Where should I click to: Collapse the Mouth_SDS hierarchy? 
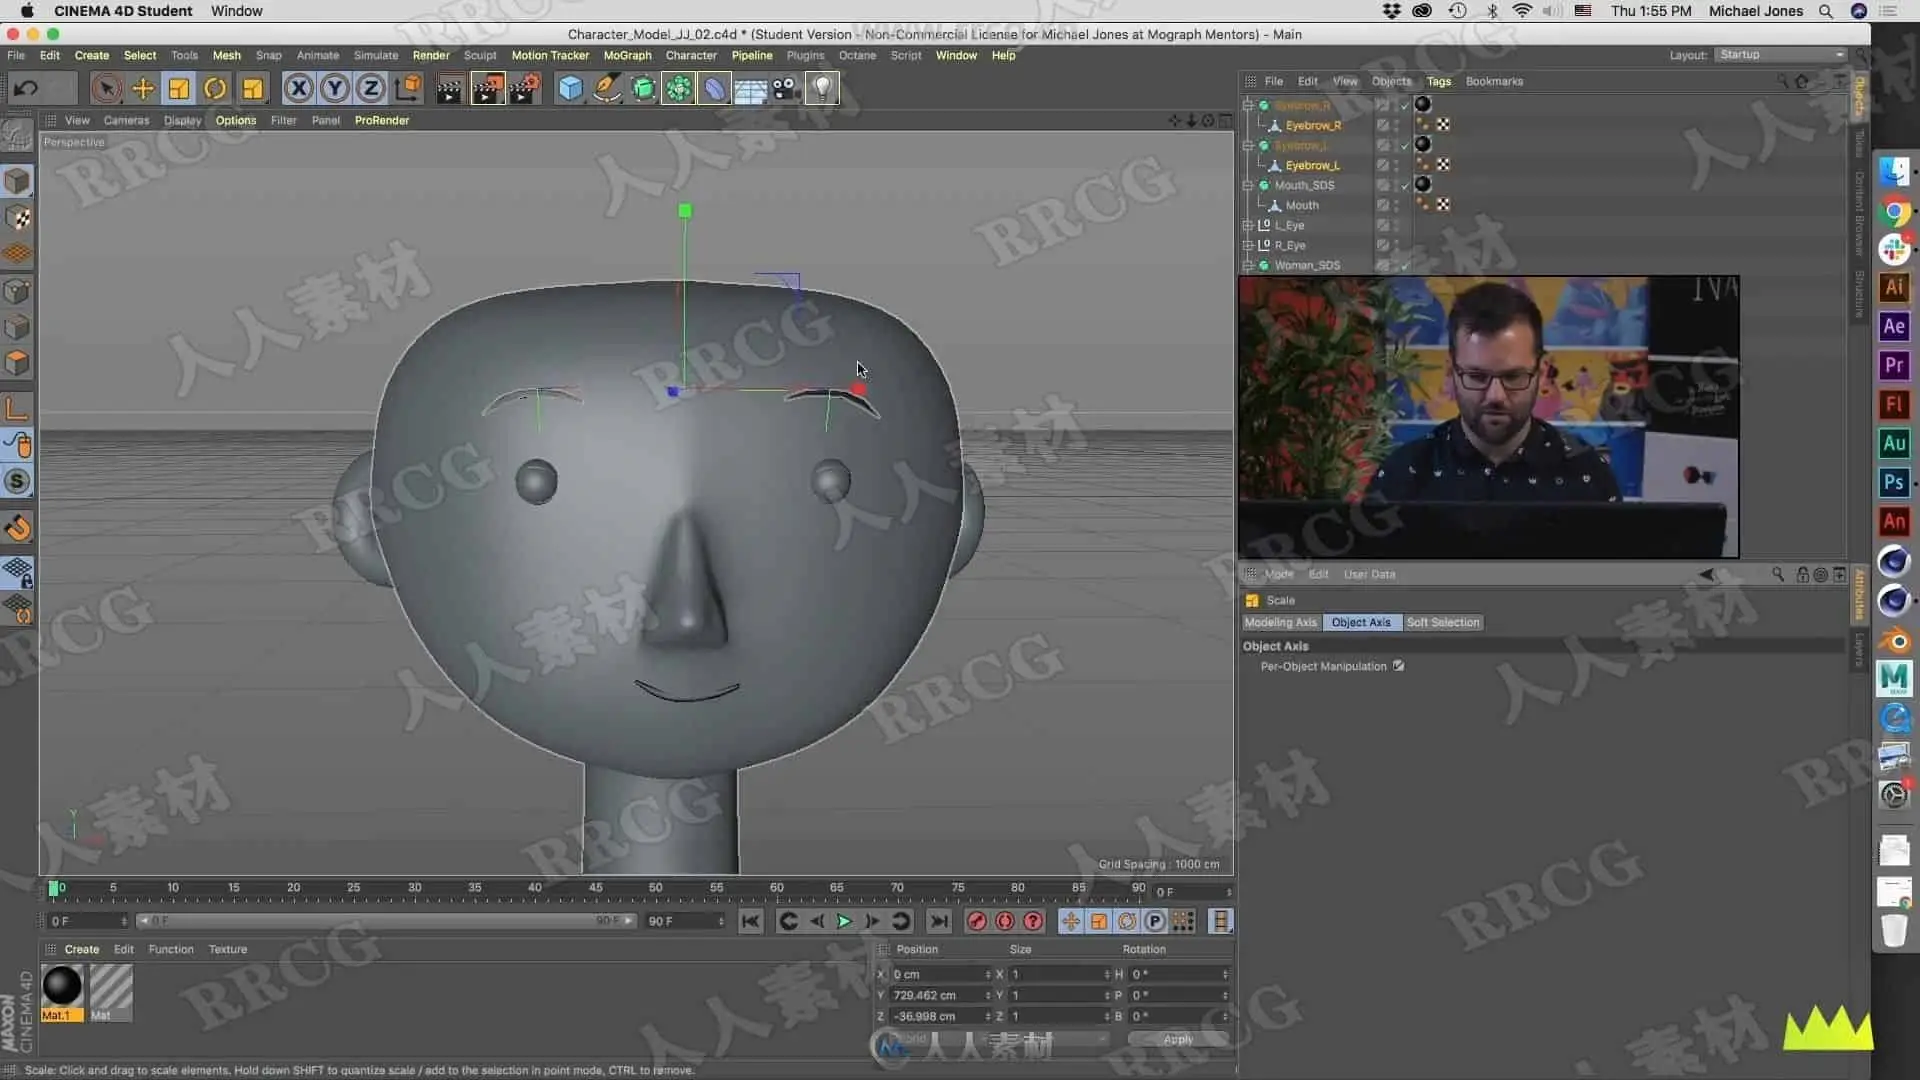tap(1248, 186)
